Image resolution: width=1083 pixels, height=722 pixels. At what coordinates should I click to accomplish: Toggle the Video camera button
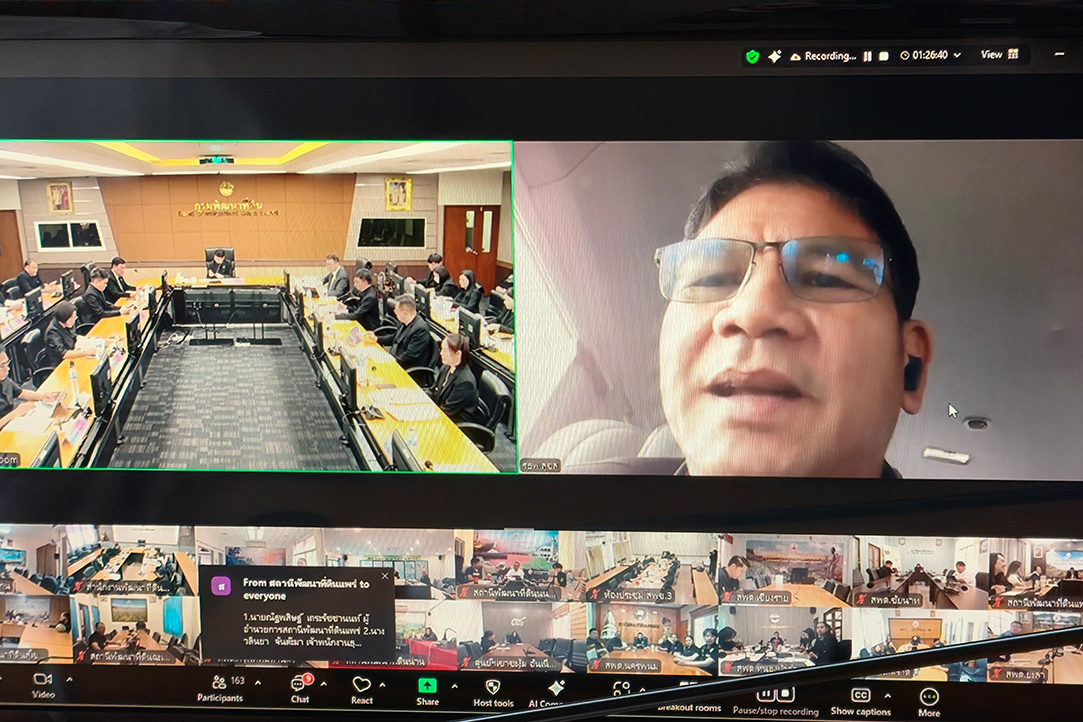point(43,685)
